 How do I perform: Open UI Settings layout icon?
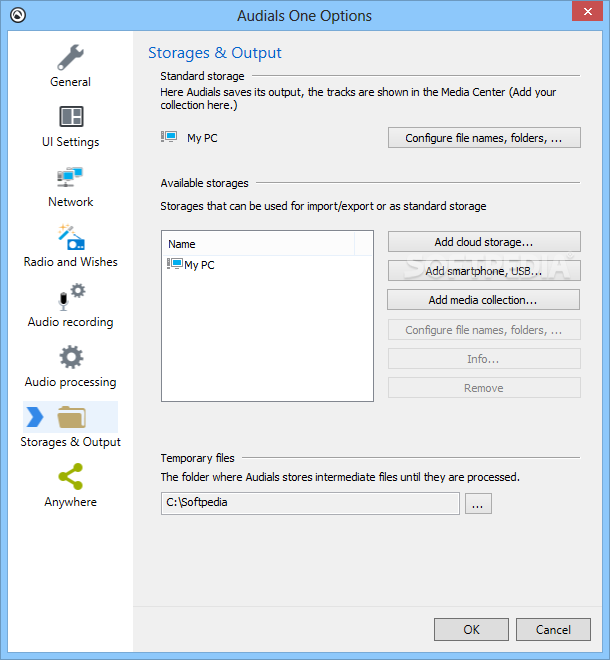coord(71,117)
